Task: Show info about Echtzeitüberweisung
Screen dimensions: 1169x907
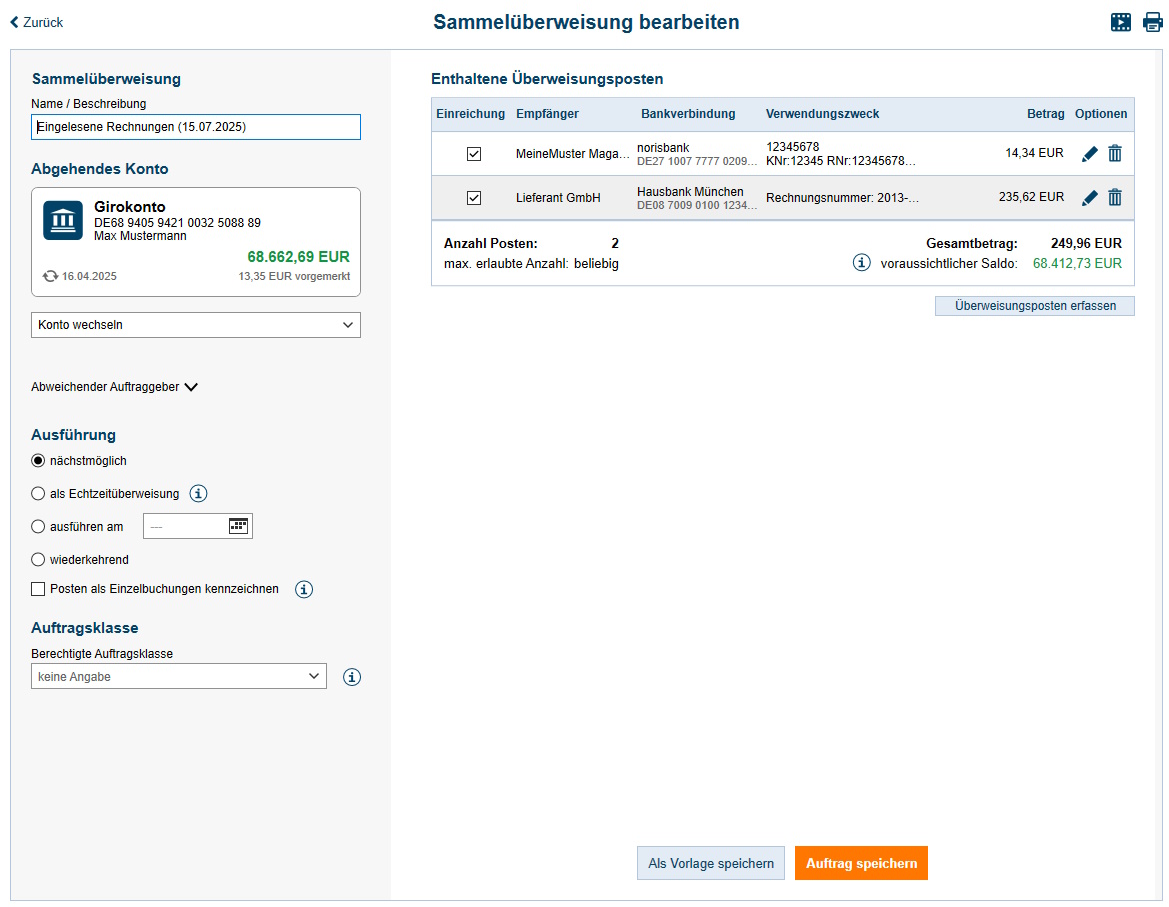Action: point(198,493)
